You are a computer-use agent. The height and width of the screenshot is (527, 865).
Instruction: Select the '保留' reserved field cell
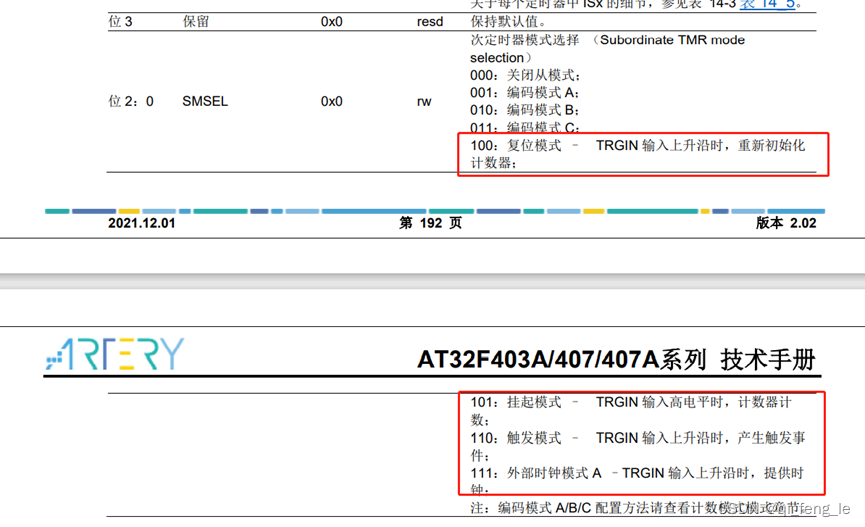pyautogui.click(x=196, y=22)
